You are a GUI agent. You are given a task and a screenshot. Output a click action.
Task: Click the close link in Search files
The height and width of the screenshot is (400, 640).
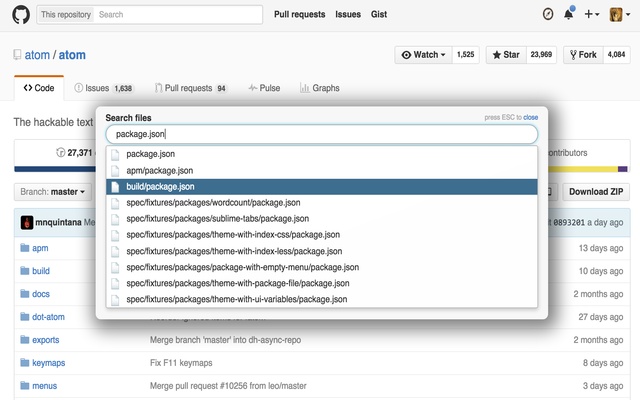click(530, 117)
